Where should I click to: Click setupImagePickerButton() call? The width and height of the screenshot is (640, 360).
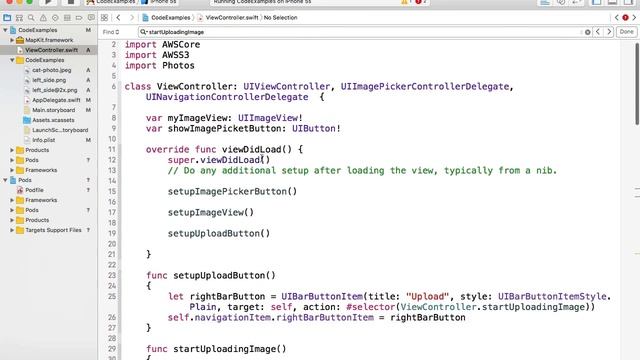(x=232, y=191)
